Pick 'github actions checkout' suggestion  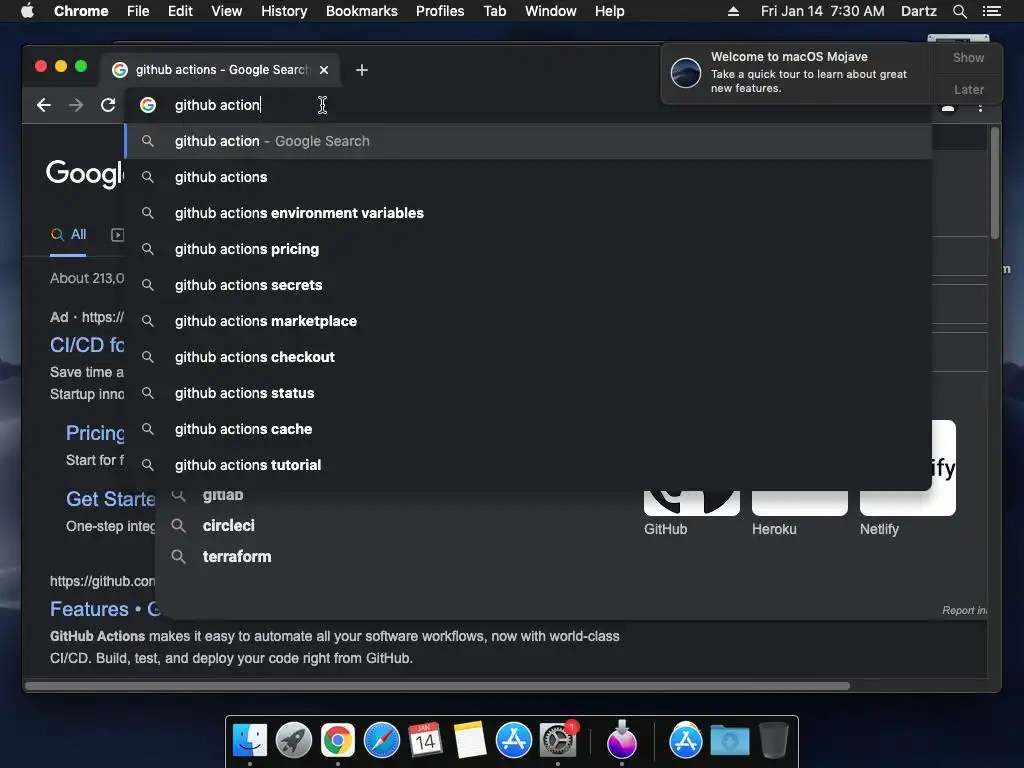click(x=528, y=357)
